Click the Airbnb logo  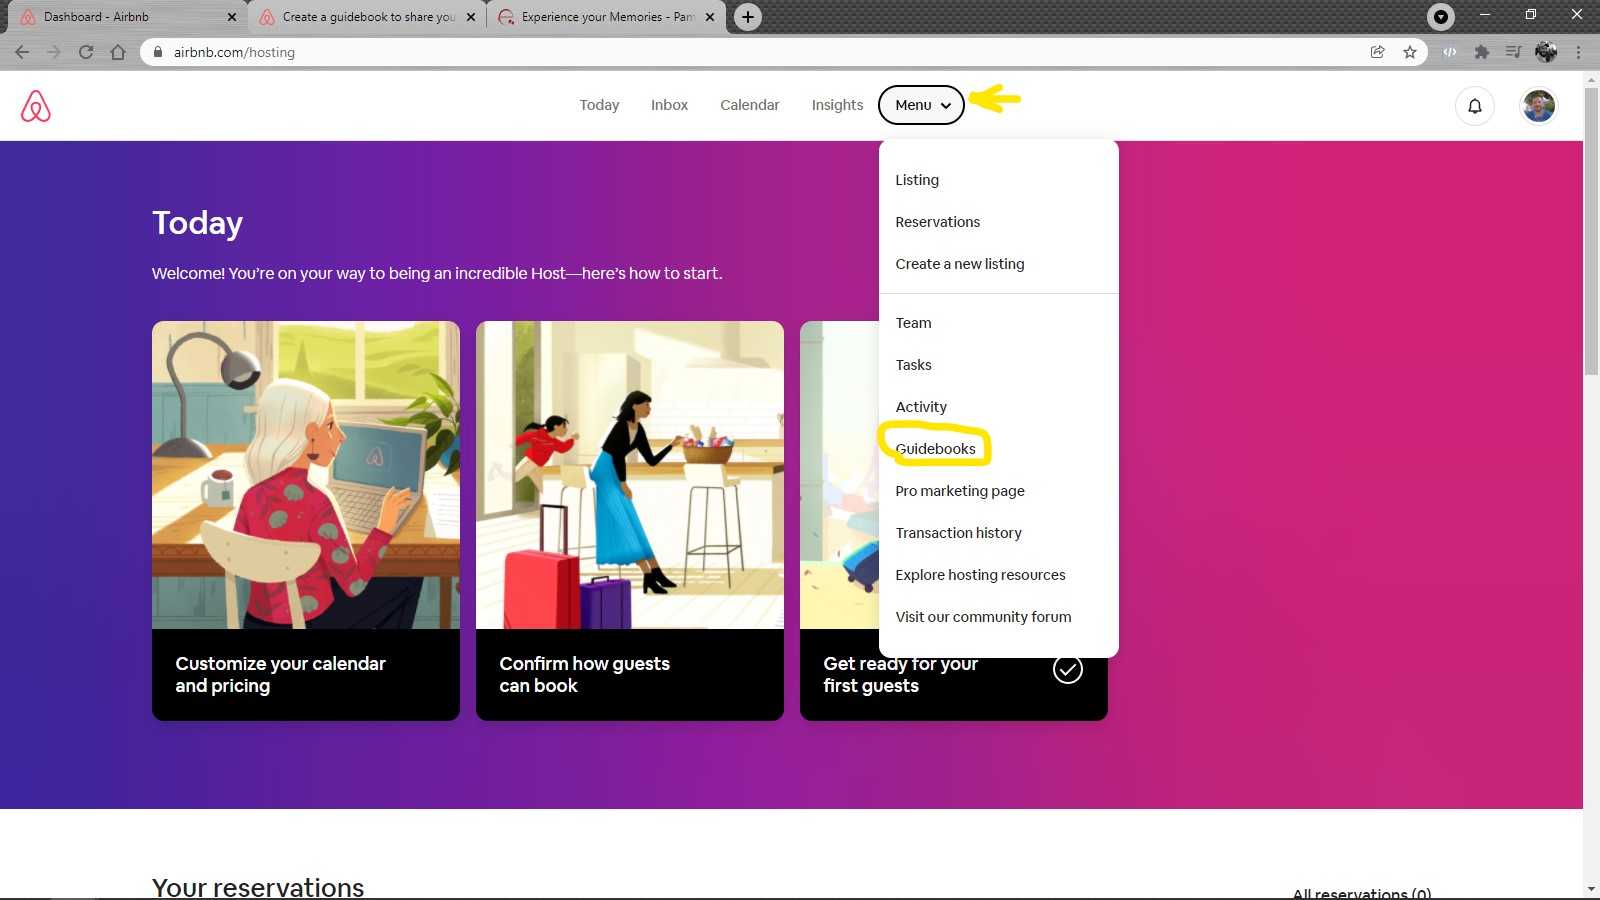click(x=36, y=105)
